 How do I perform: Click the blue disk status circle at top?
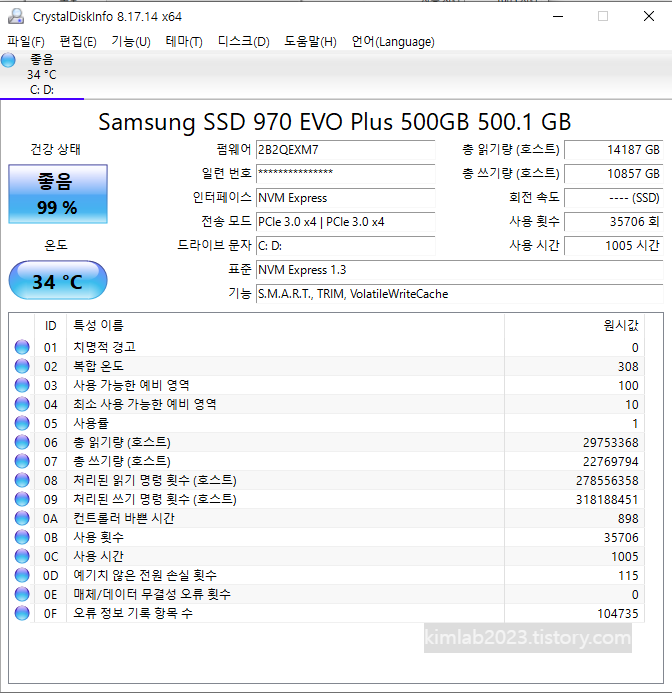tap(8, 60)
